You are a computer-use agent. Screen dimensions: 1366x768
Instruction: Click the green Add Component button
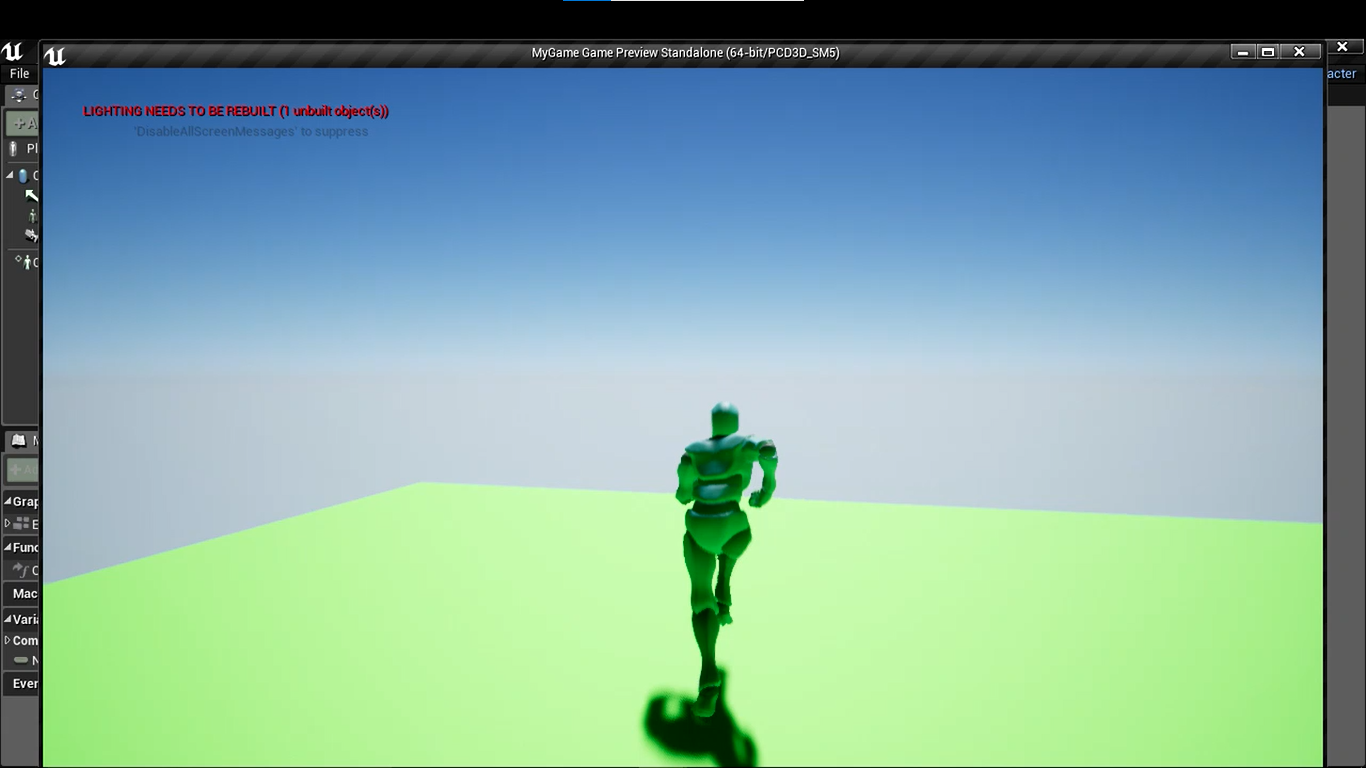point(23,124)
